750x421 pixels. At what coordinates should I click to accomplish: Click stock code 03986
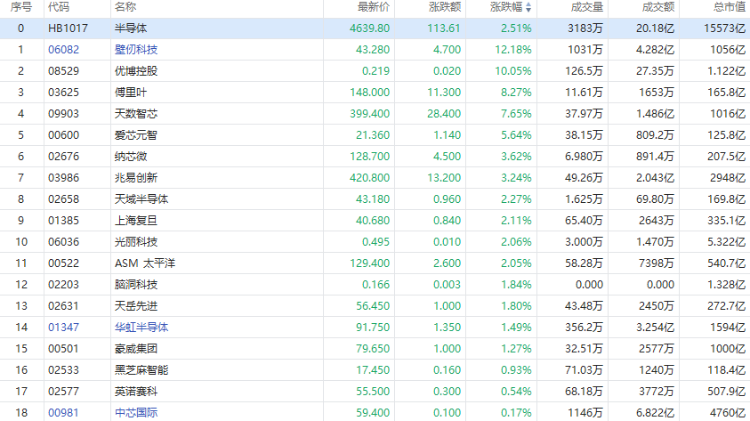(64, 178)
